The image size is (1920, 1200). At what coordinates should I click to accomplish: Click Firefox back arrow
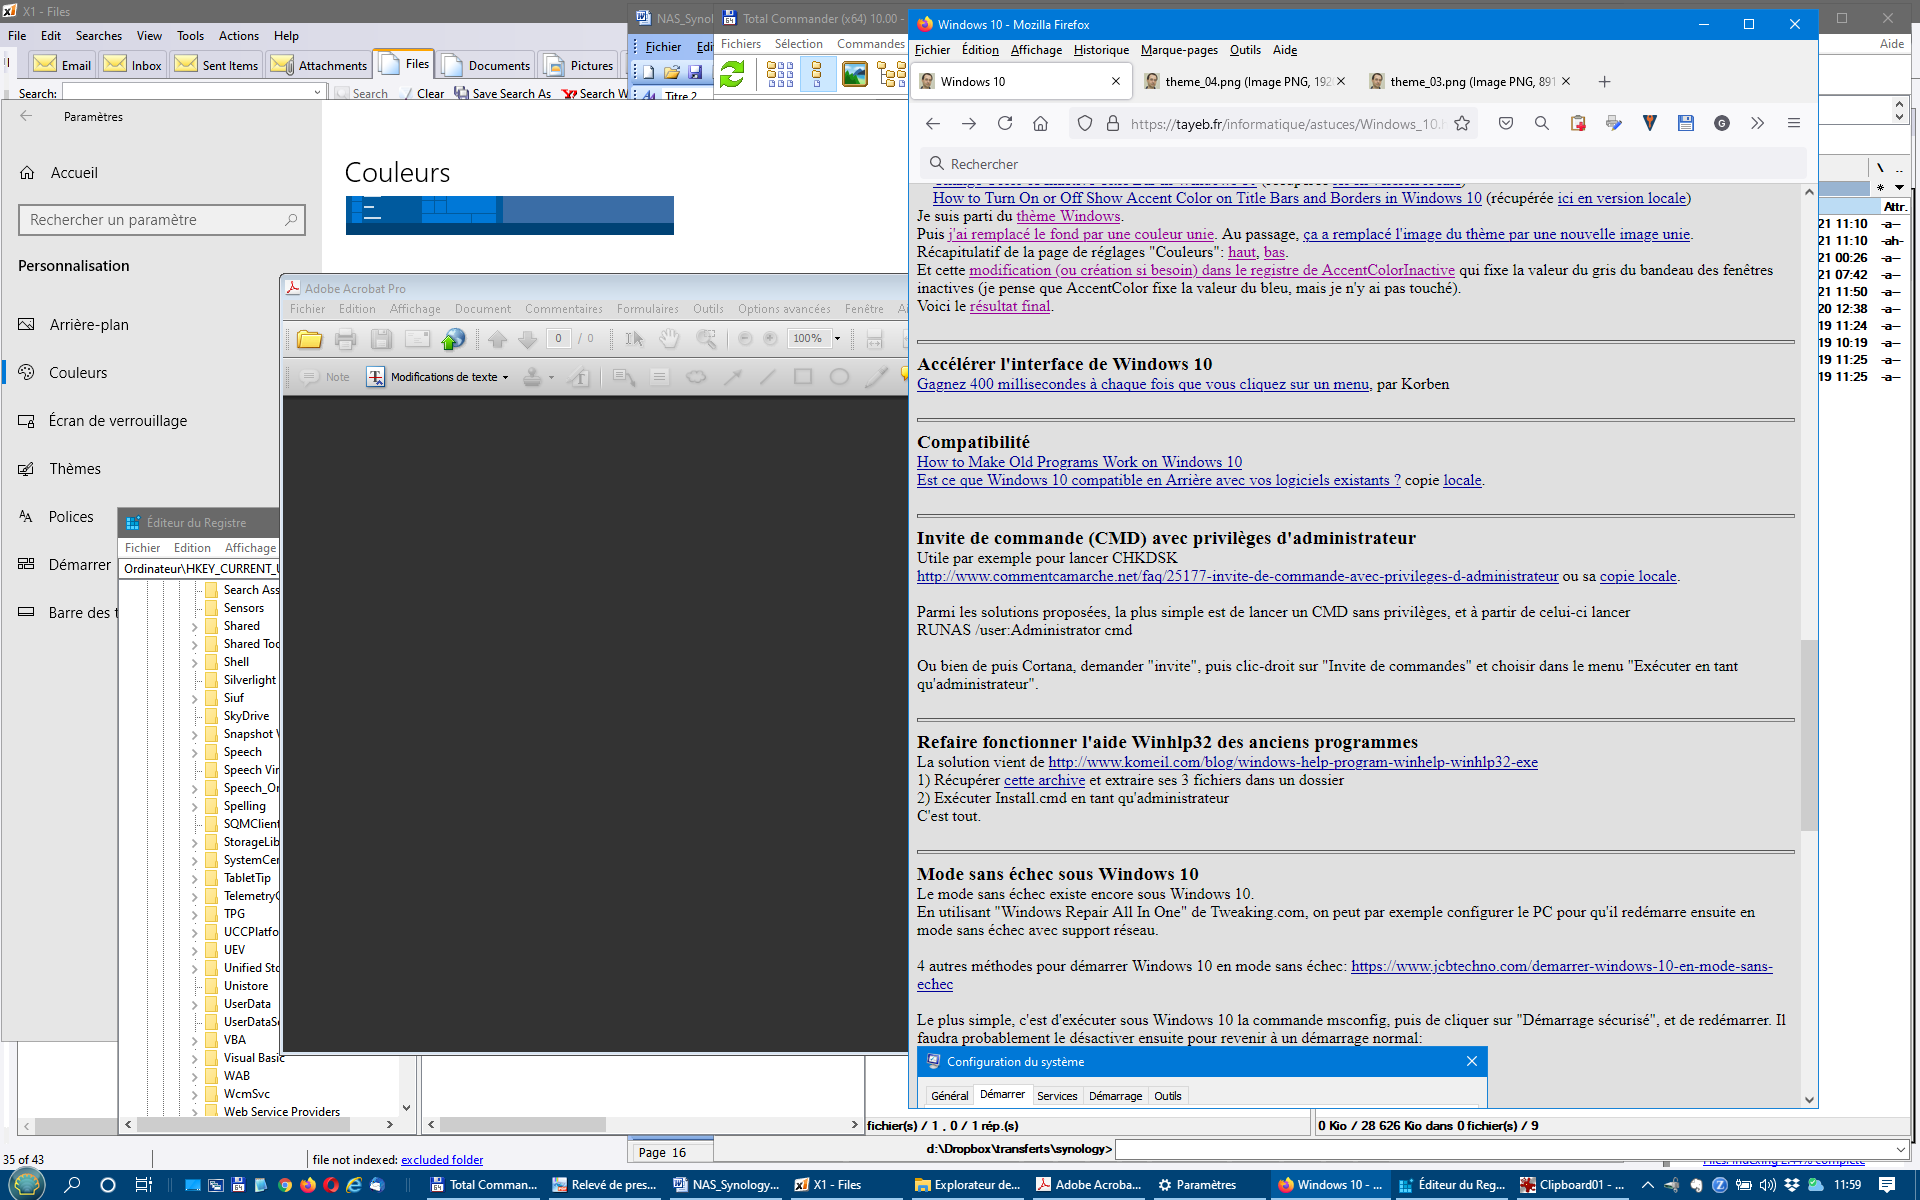pyautogui.click(x=933, y=123)
